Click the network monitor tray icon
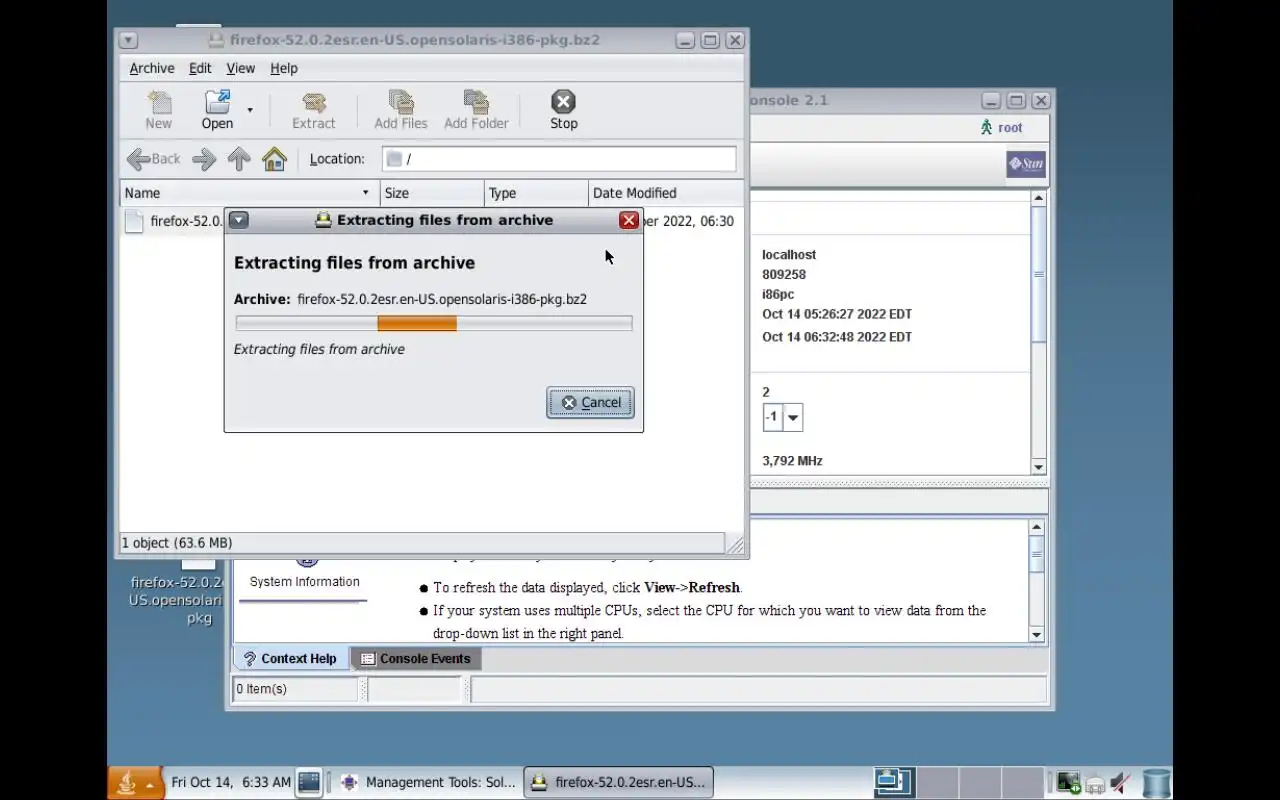 tap(1069, 783)
